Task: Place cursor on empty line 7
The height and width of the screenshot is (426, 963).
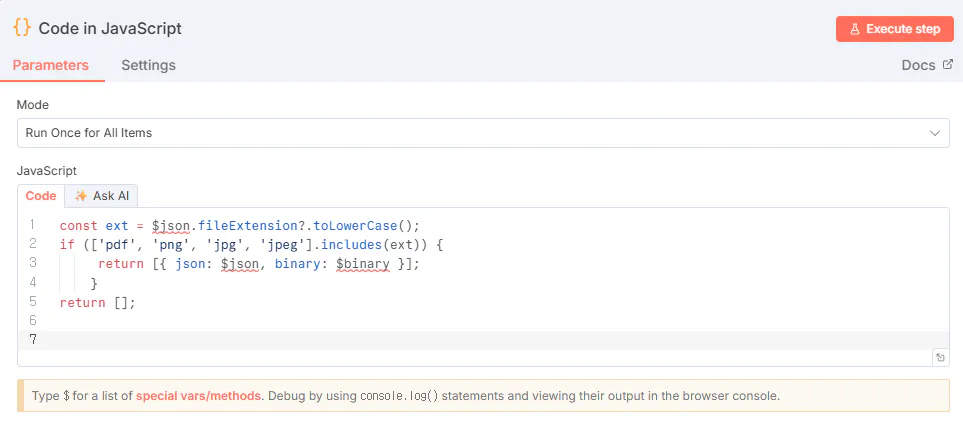Action: click(400, 340)
